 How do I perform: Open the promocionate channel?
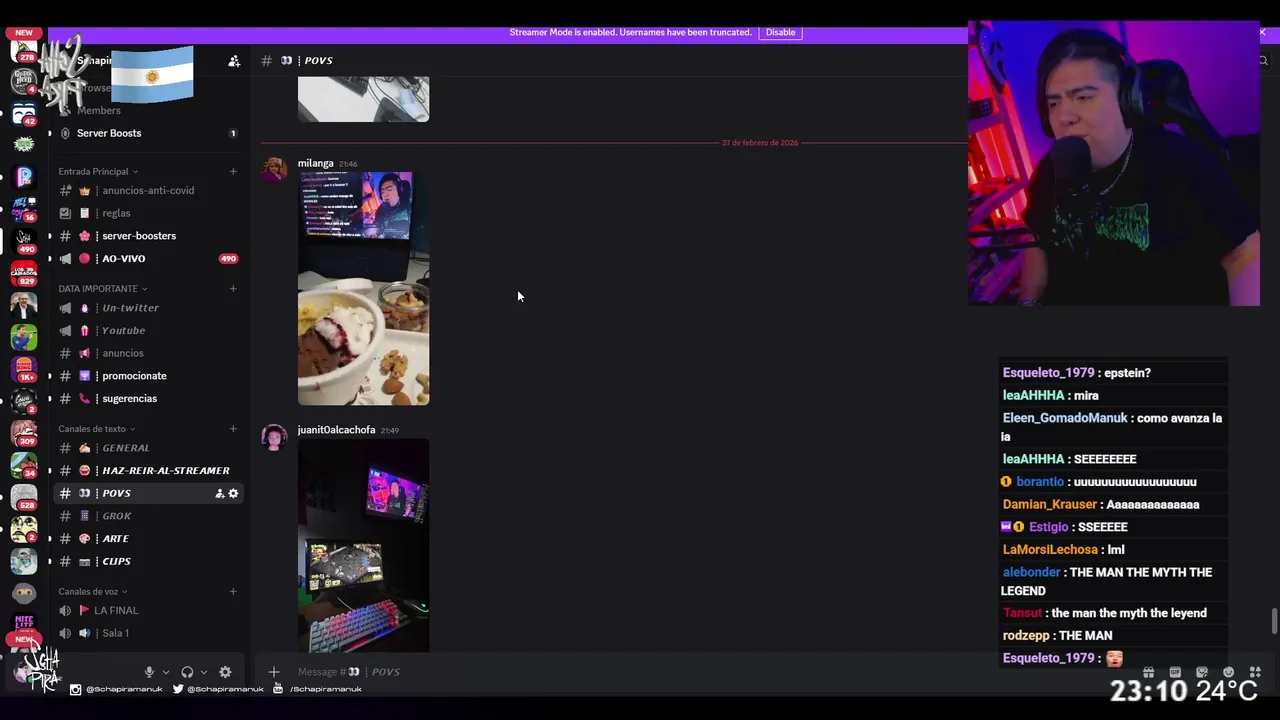point(148,376)
